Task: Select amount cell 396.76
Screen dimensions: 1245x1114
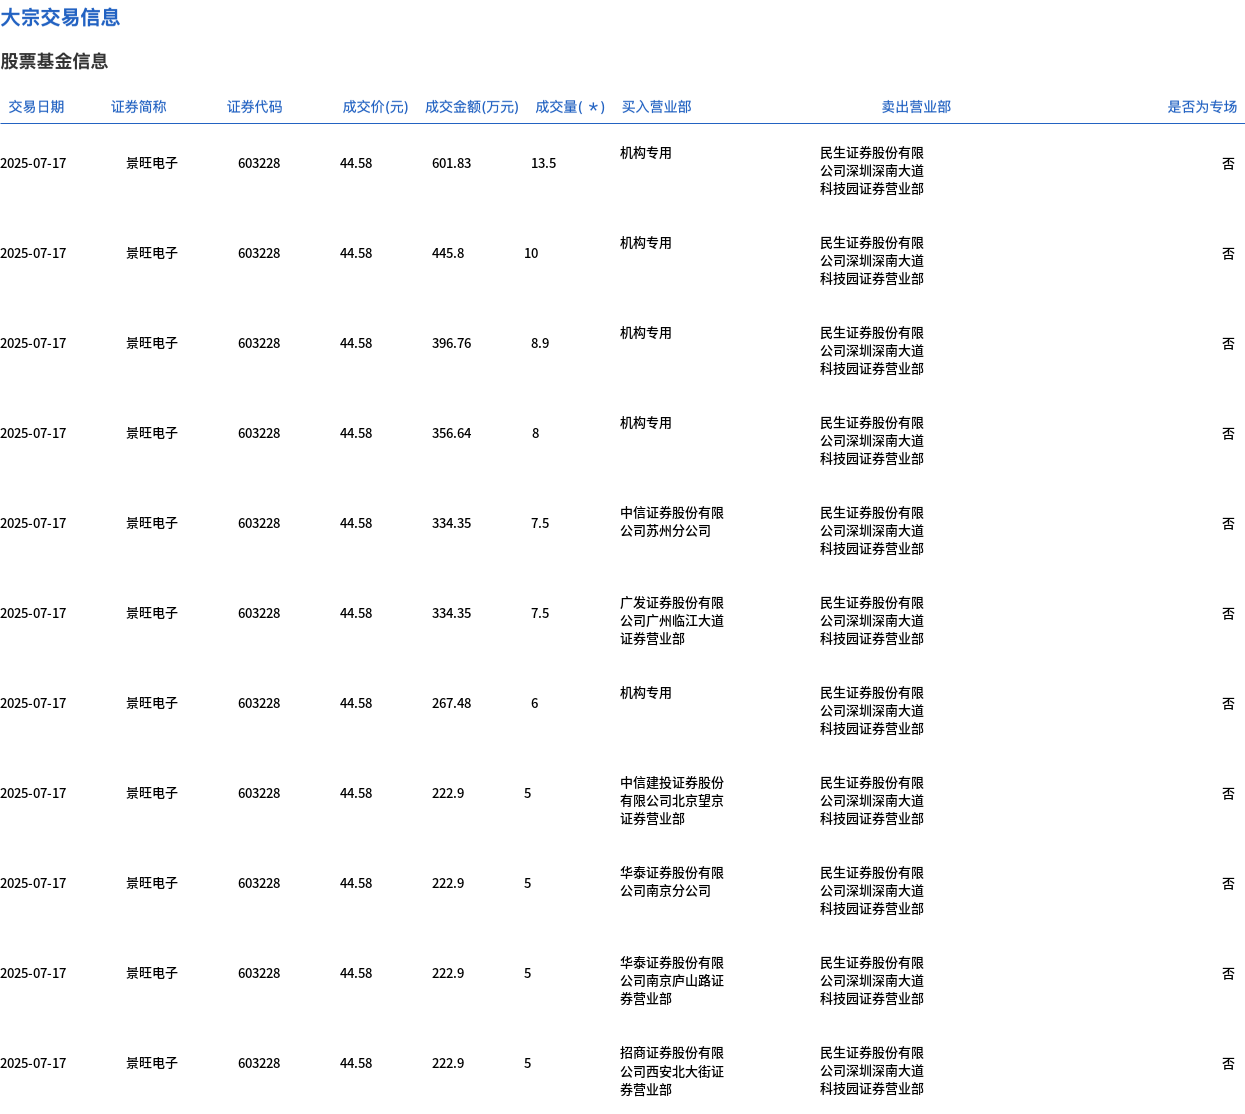Action: 451,343
